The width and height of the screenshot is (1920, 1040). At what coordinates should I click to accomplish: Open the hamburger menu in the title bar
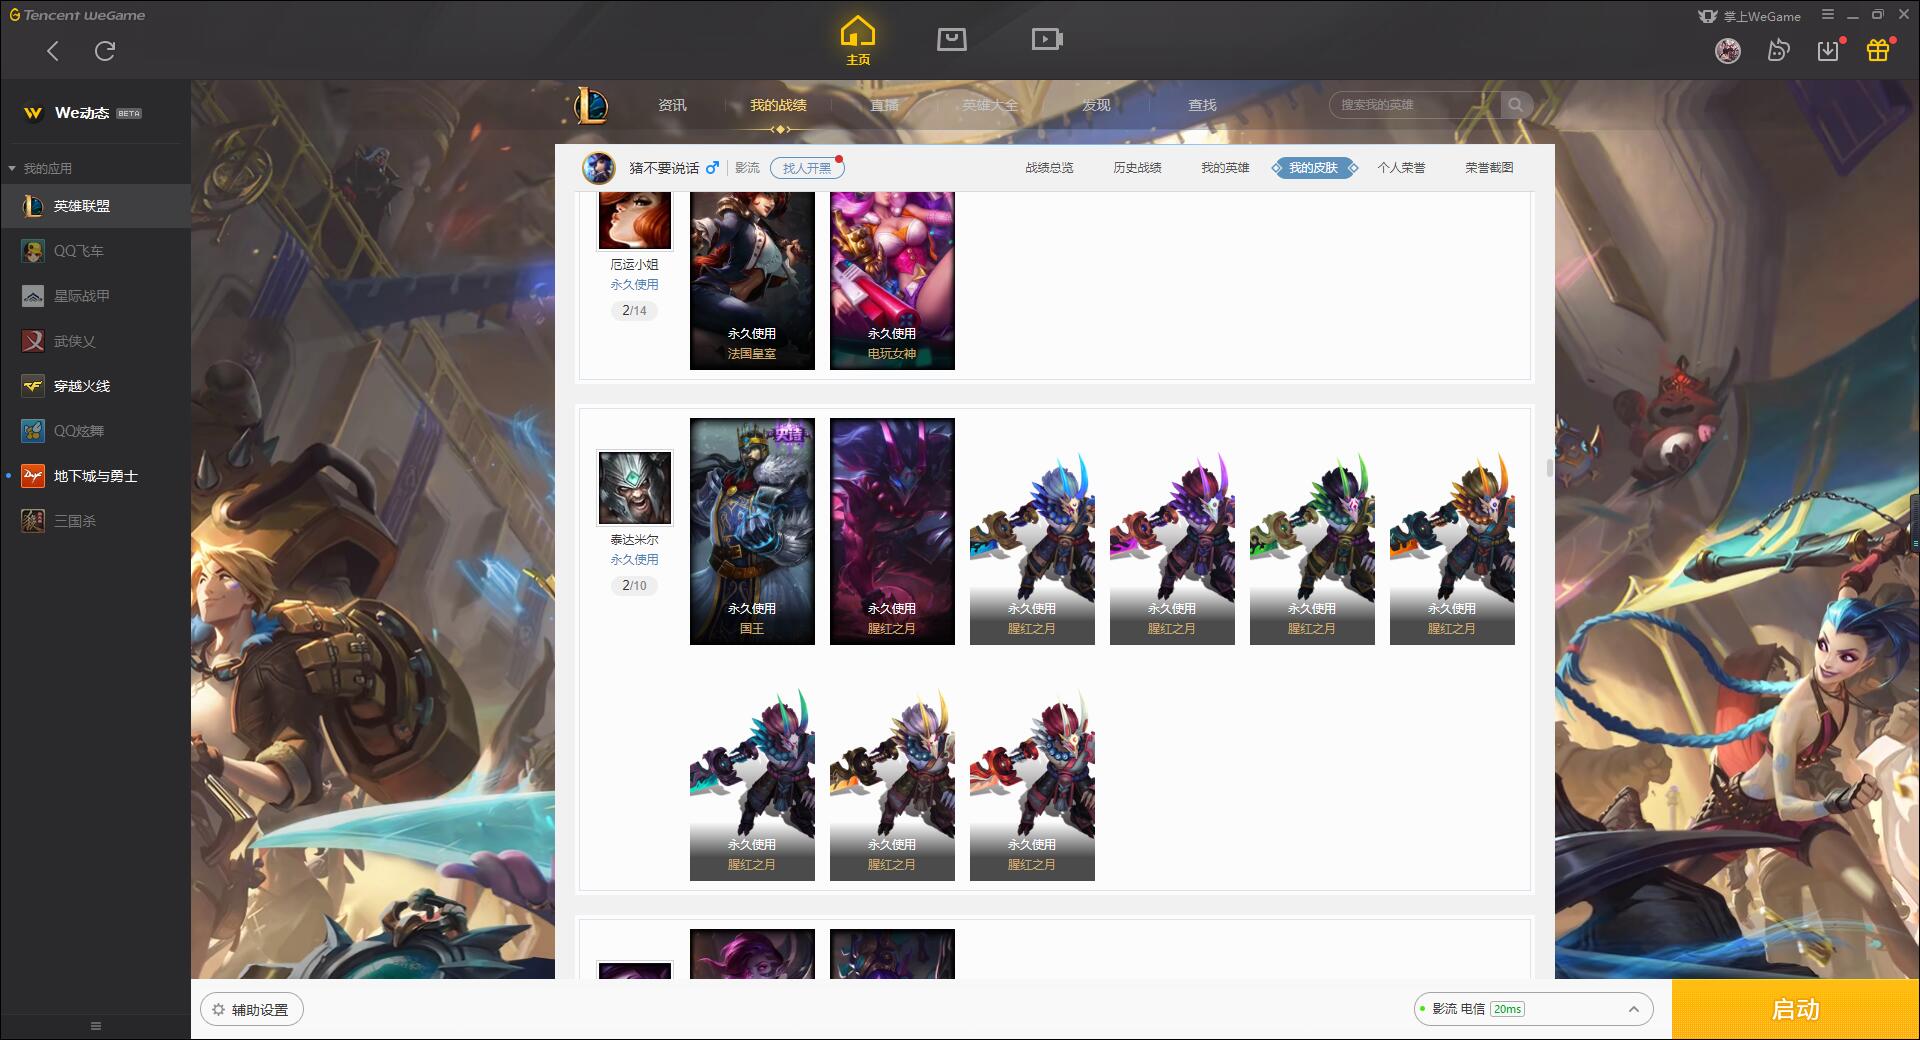tap(1828, 15)
